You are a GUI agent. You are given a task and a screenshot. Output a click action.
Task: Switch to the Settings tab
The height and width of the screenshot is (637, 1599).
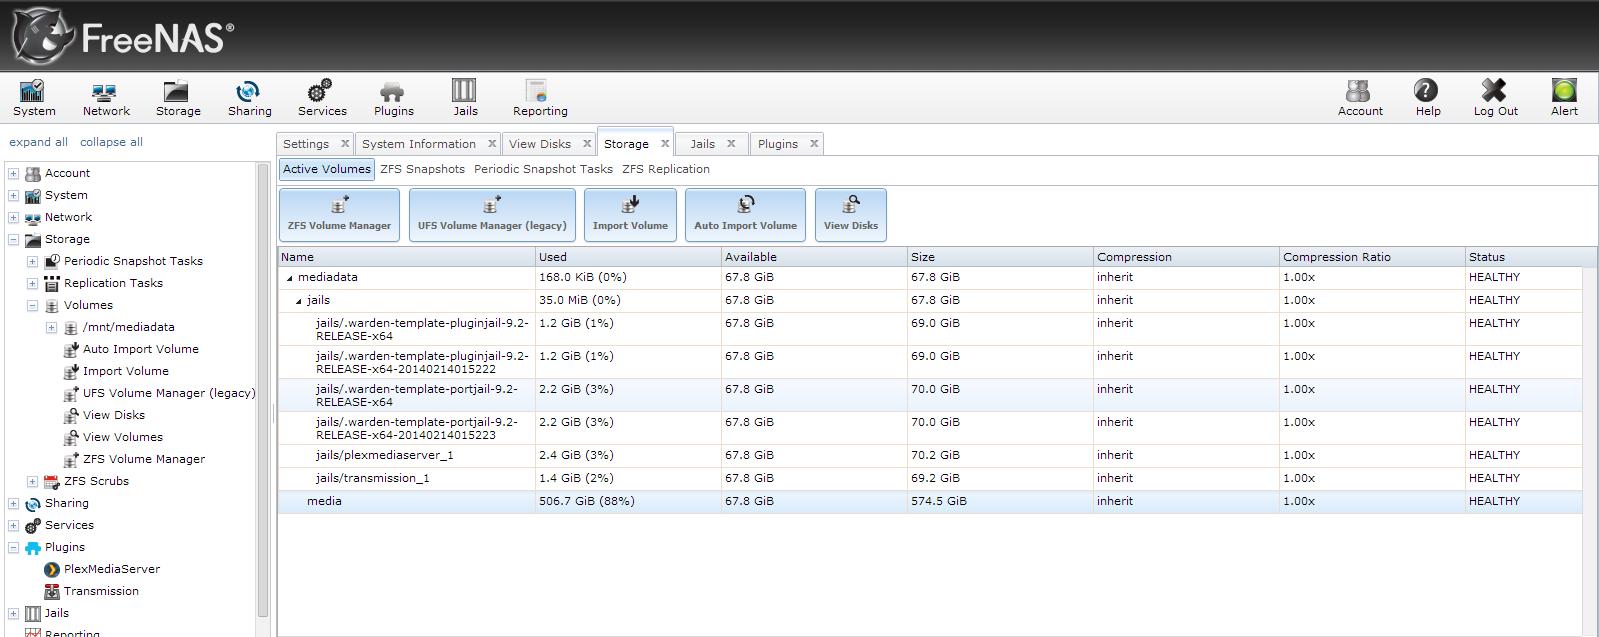306,144
